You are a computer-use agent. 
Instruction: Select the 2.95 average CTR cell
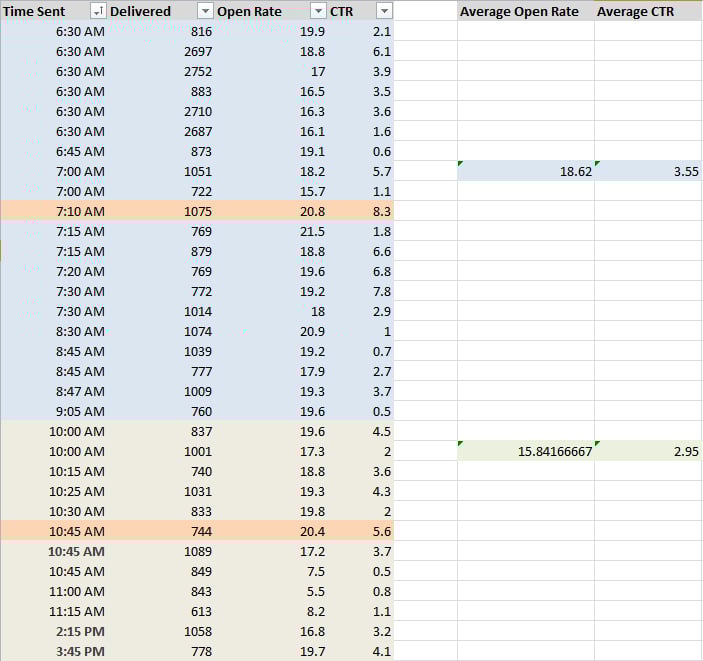(648, 451)
